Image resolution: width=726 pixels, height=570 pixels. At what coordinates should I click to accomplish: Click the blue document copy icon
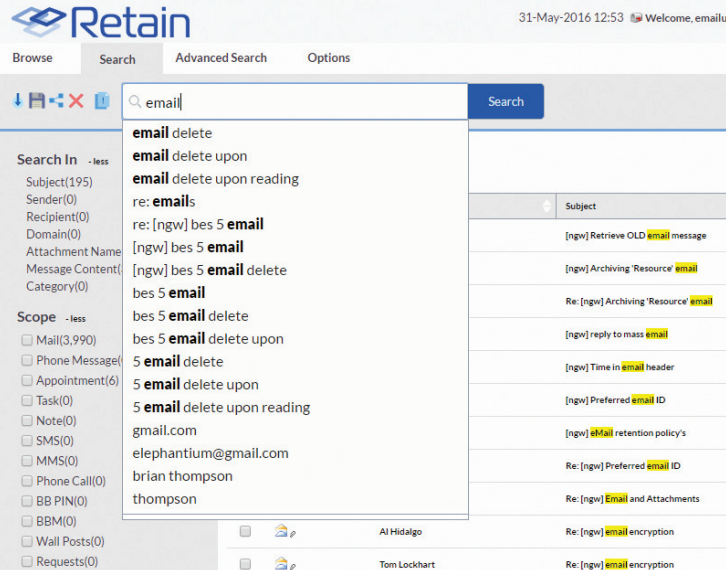point(101,101)
